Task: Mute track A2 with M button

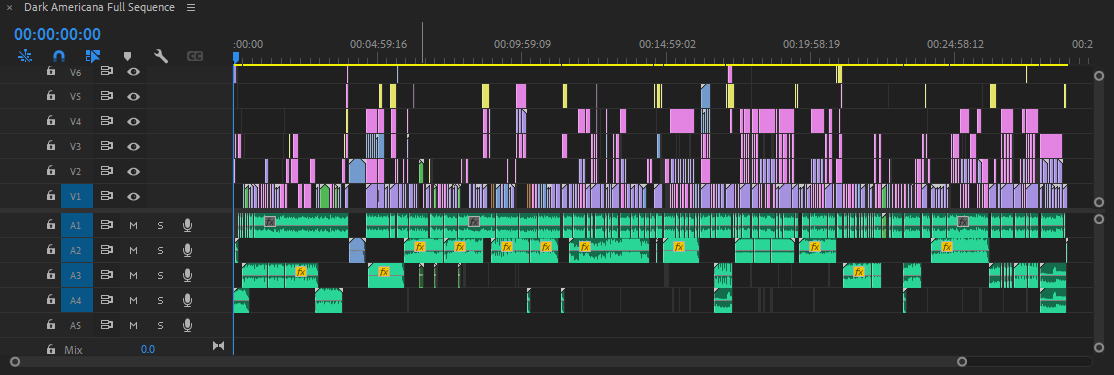Action: (x=133, y=250)
